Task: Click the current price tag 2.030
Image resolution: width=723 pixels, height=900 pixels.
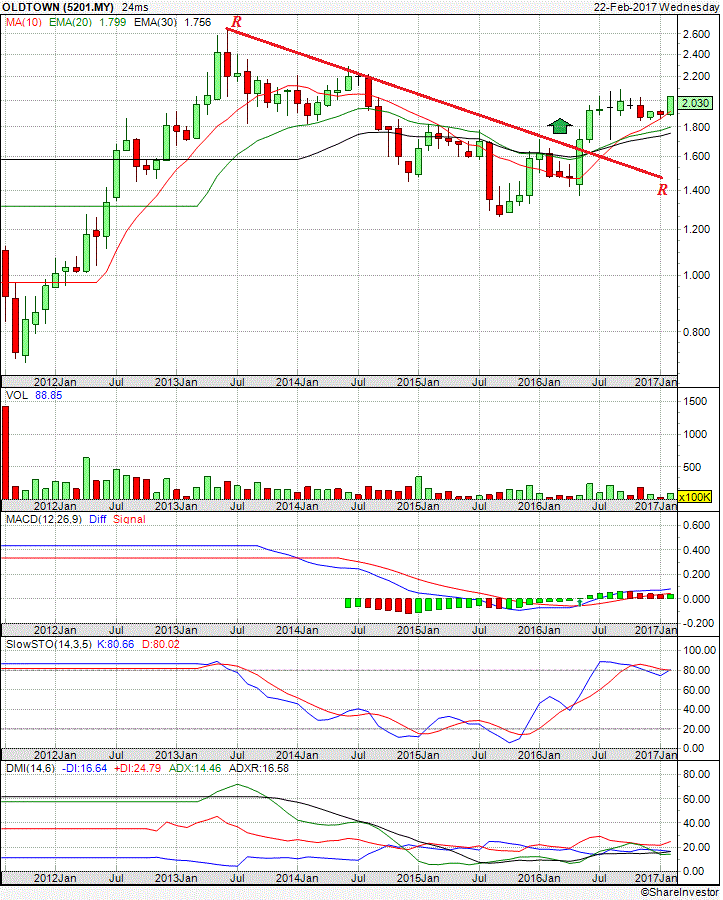Action: click(x=695, y=103)
